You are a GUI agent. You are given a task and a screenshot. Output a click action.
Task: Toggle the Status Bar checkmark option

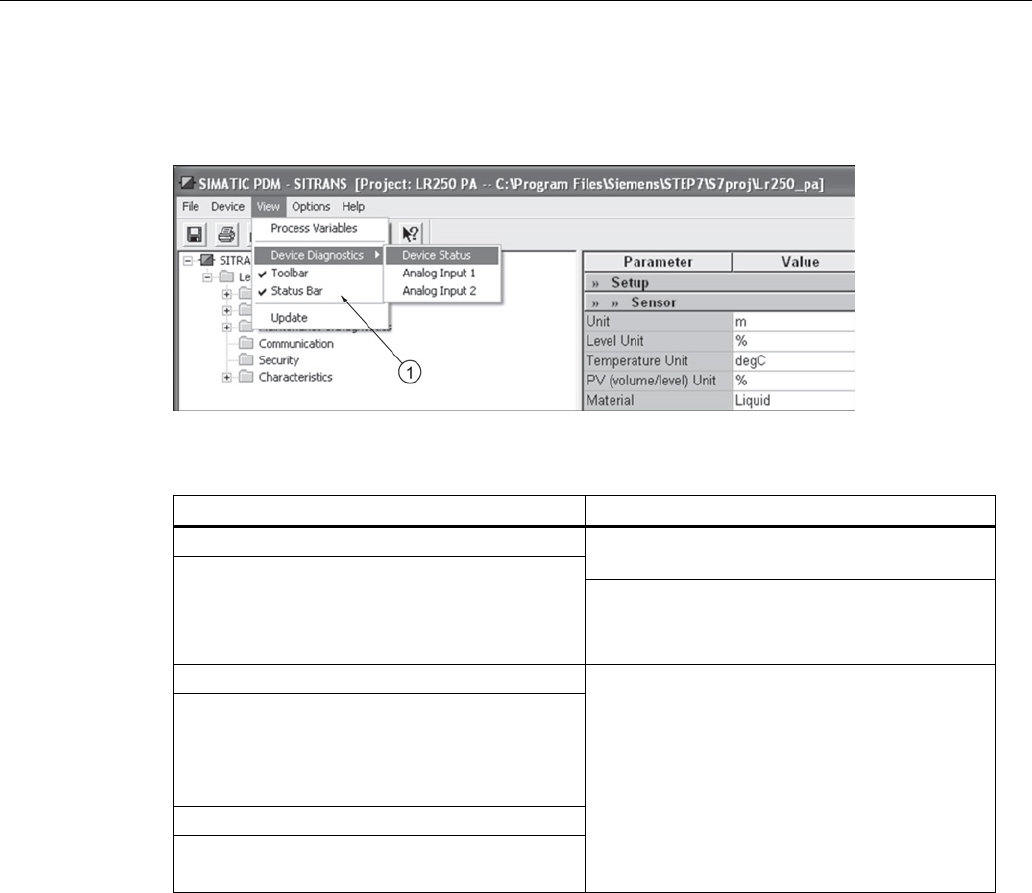[318, 291]
